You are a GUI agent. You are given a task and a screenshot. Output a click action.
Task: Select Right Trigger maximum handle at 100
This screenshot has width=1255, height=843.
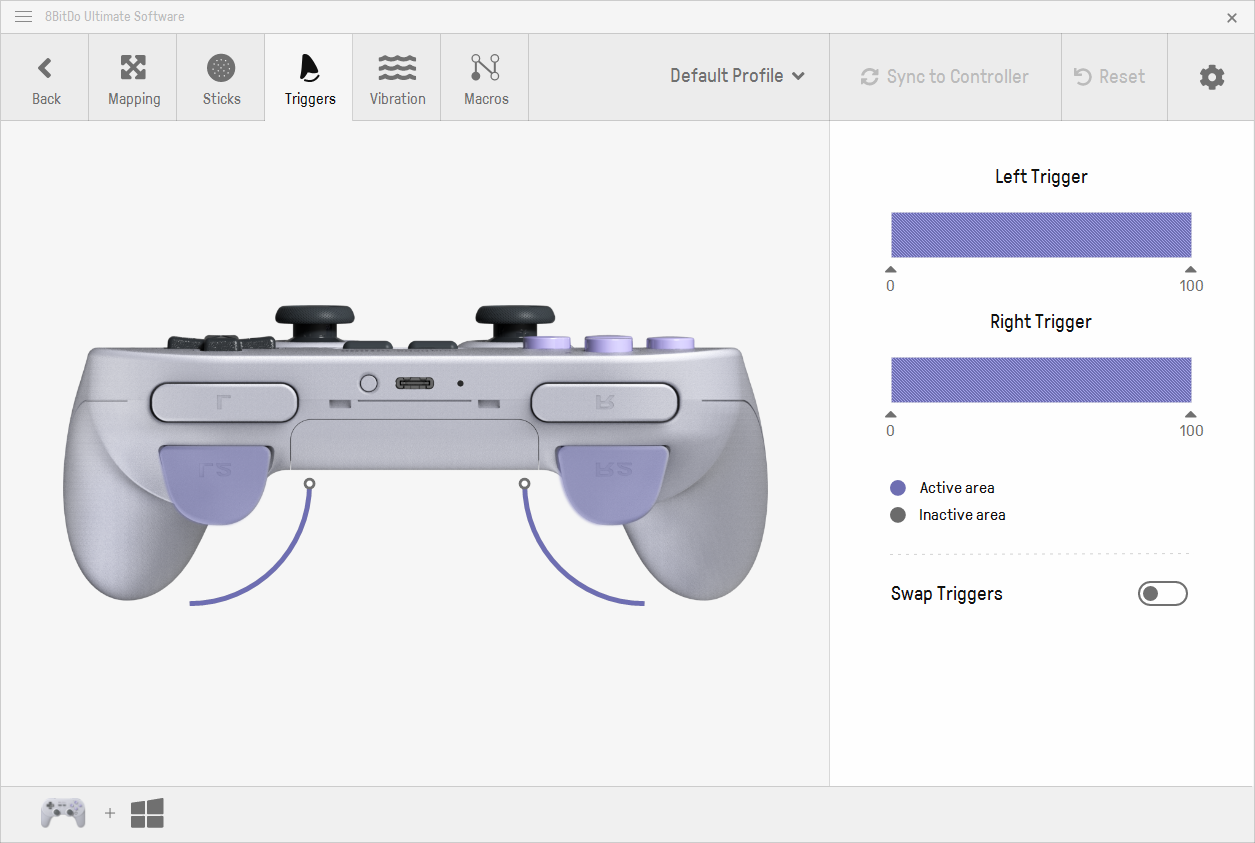click(x=1190, y=414)
